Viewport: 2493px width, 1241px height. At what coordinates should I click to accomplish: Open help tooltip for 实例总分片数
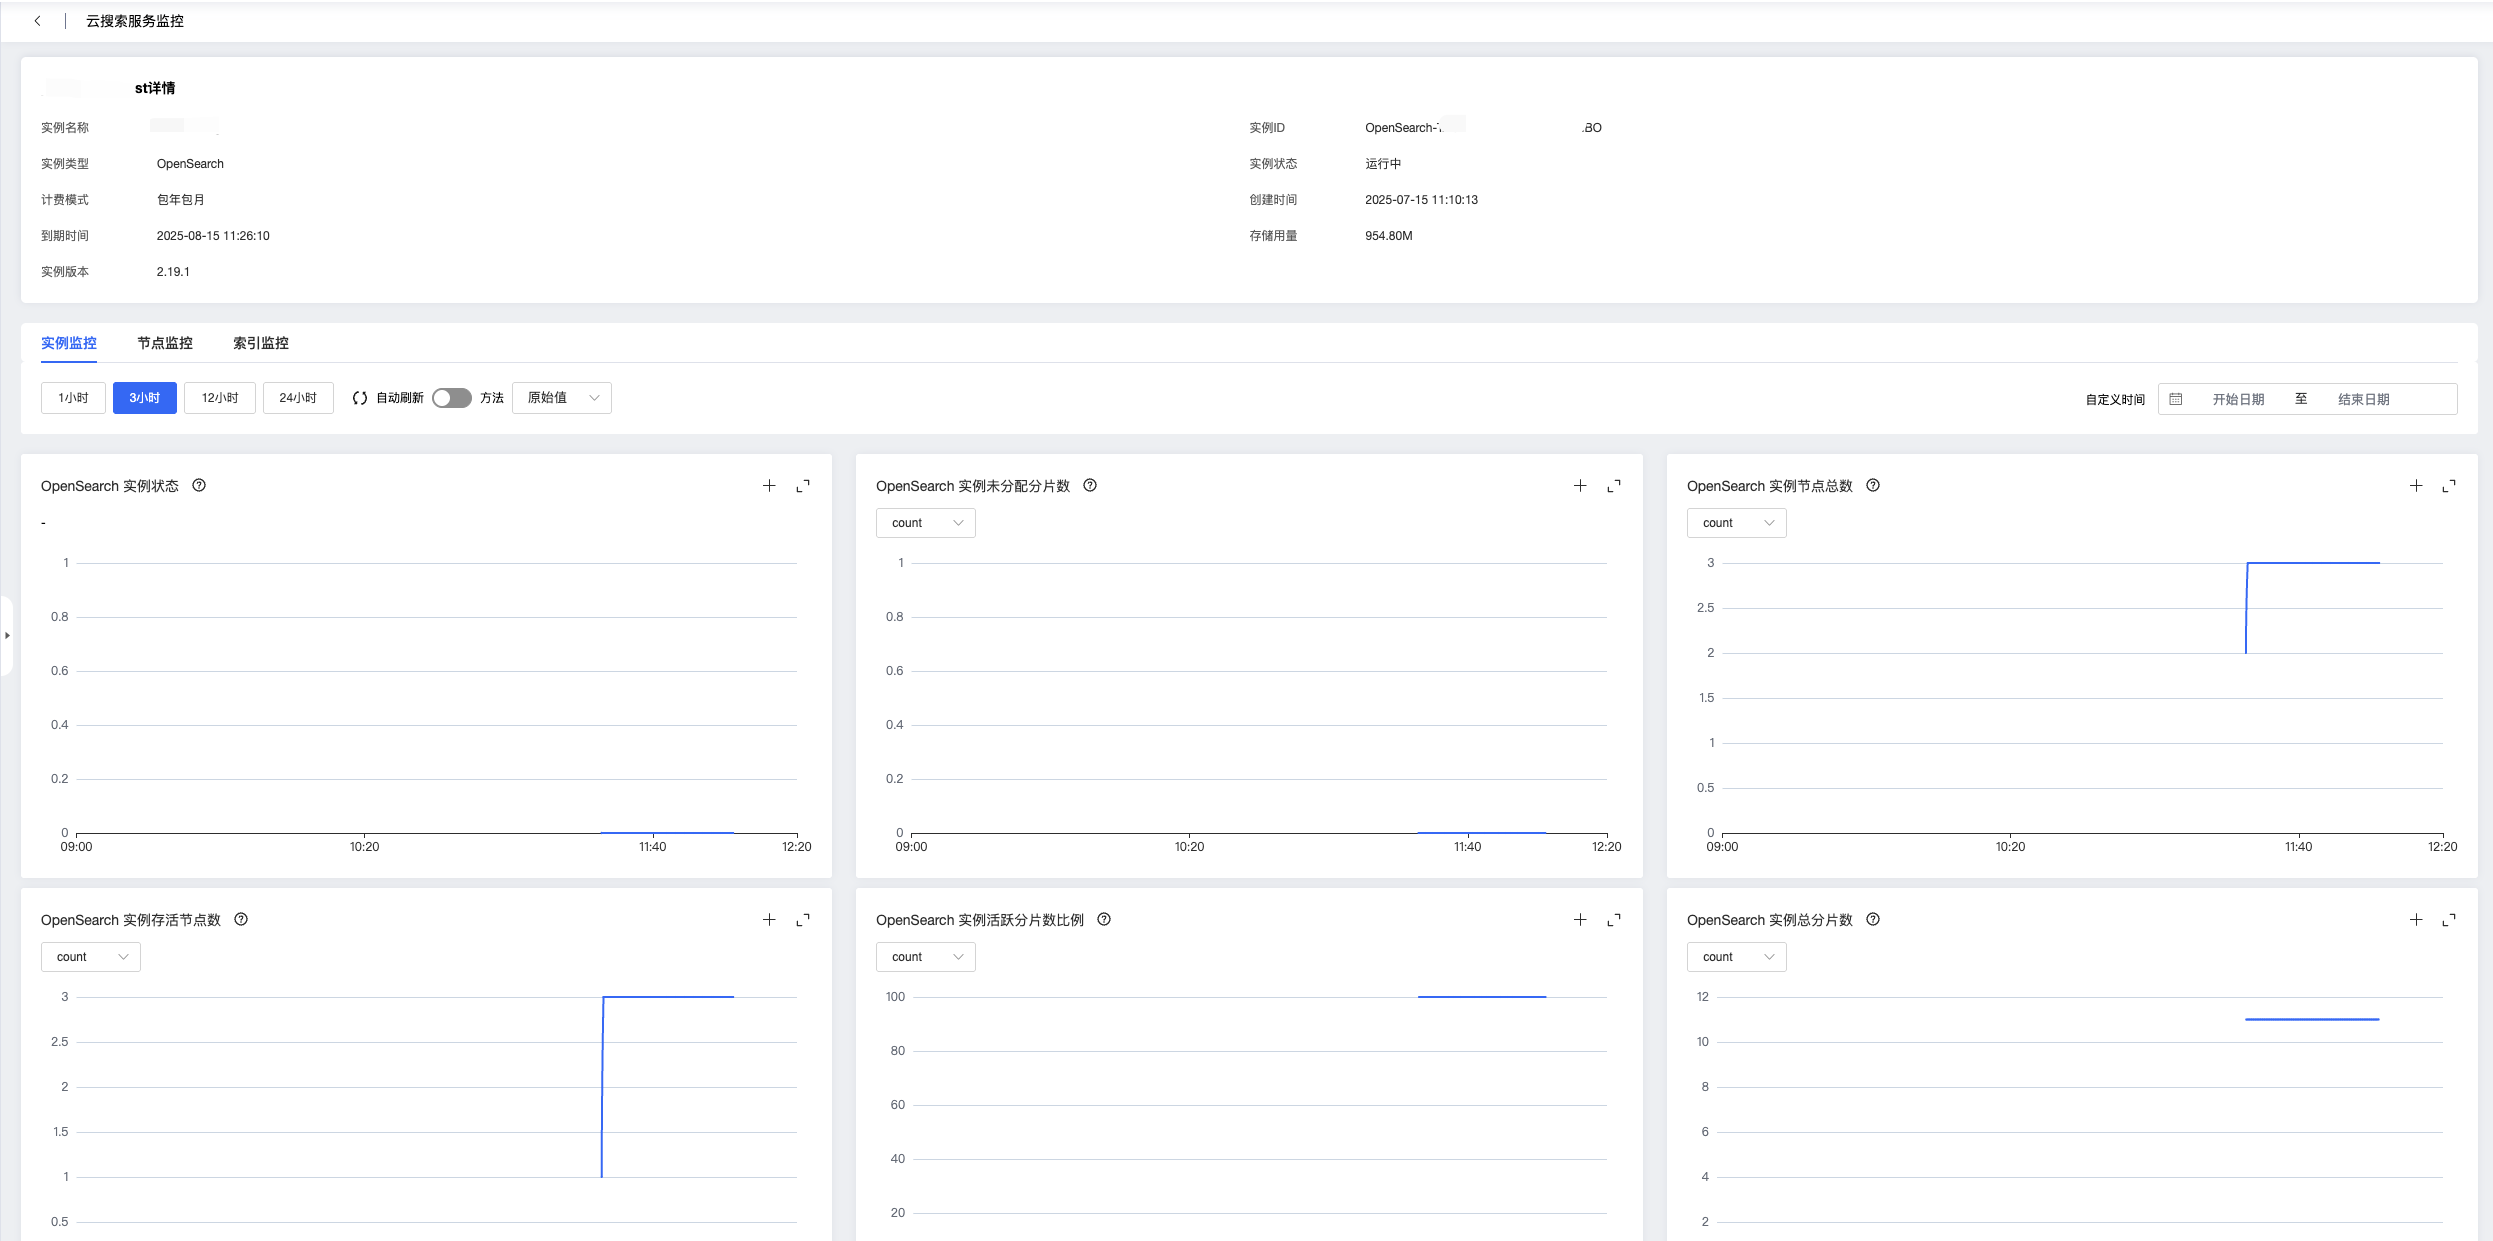pyautogui.click(x=1873, y=920)
